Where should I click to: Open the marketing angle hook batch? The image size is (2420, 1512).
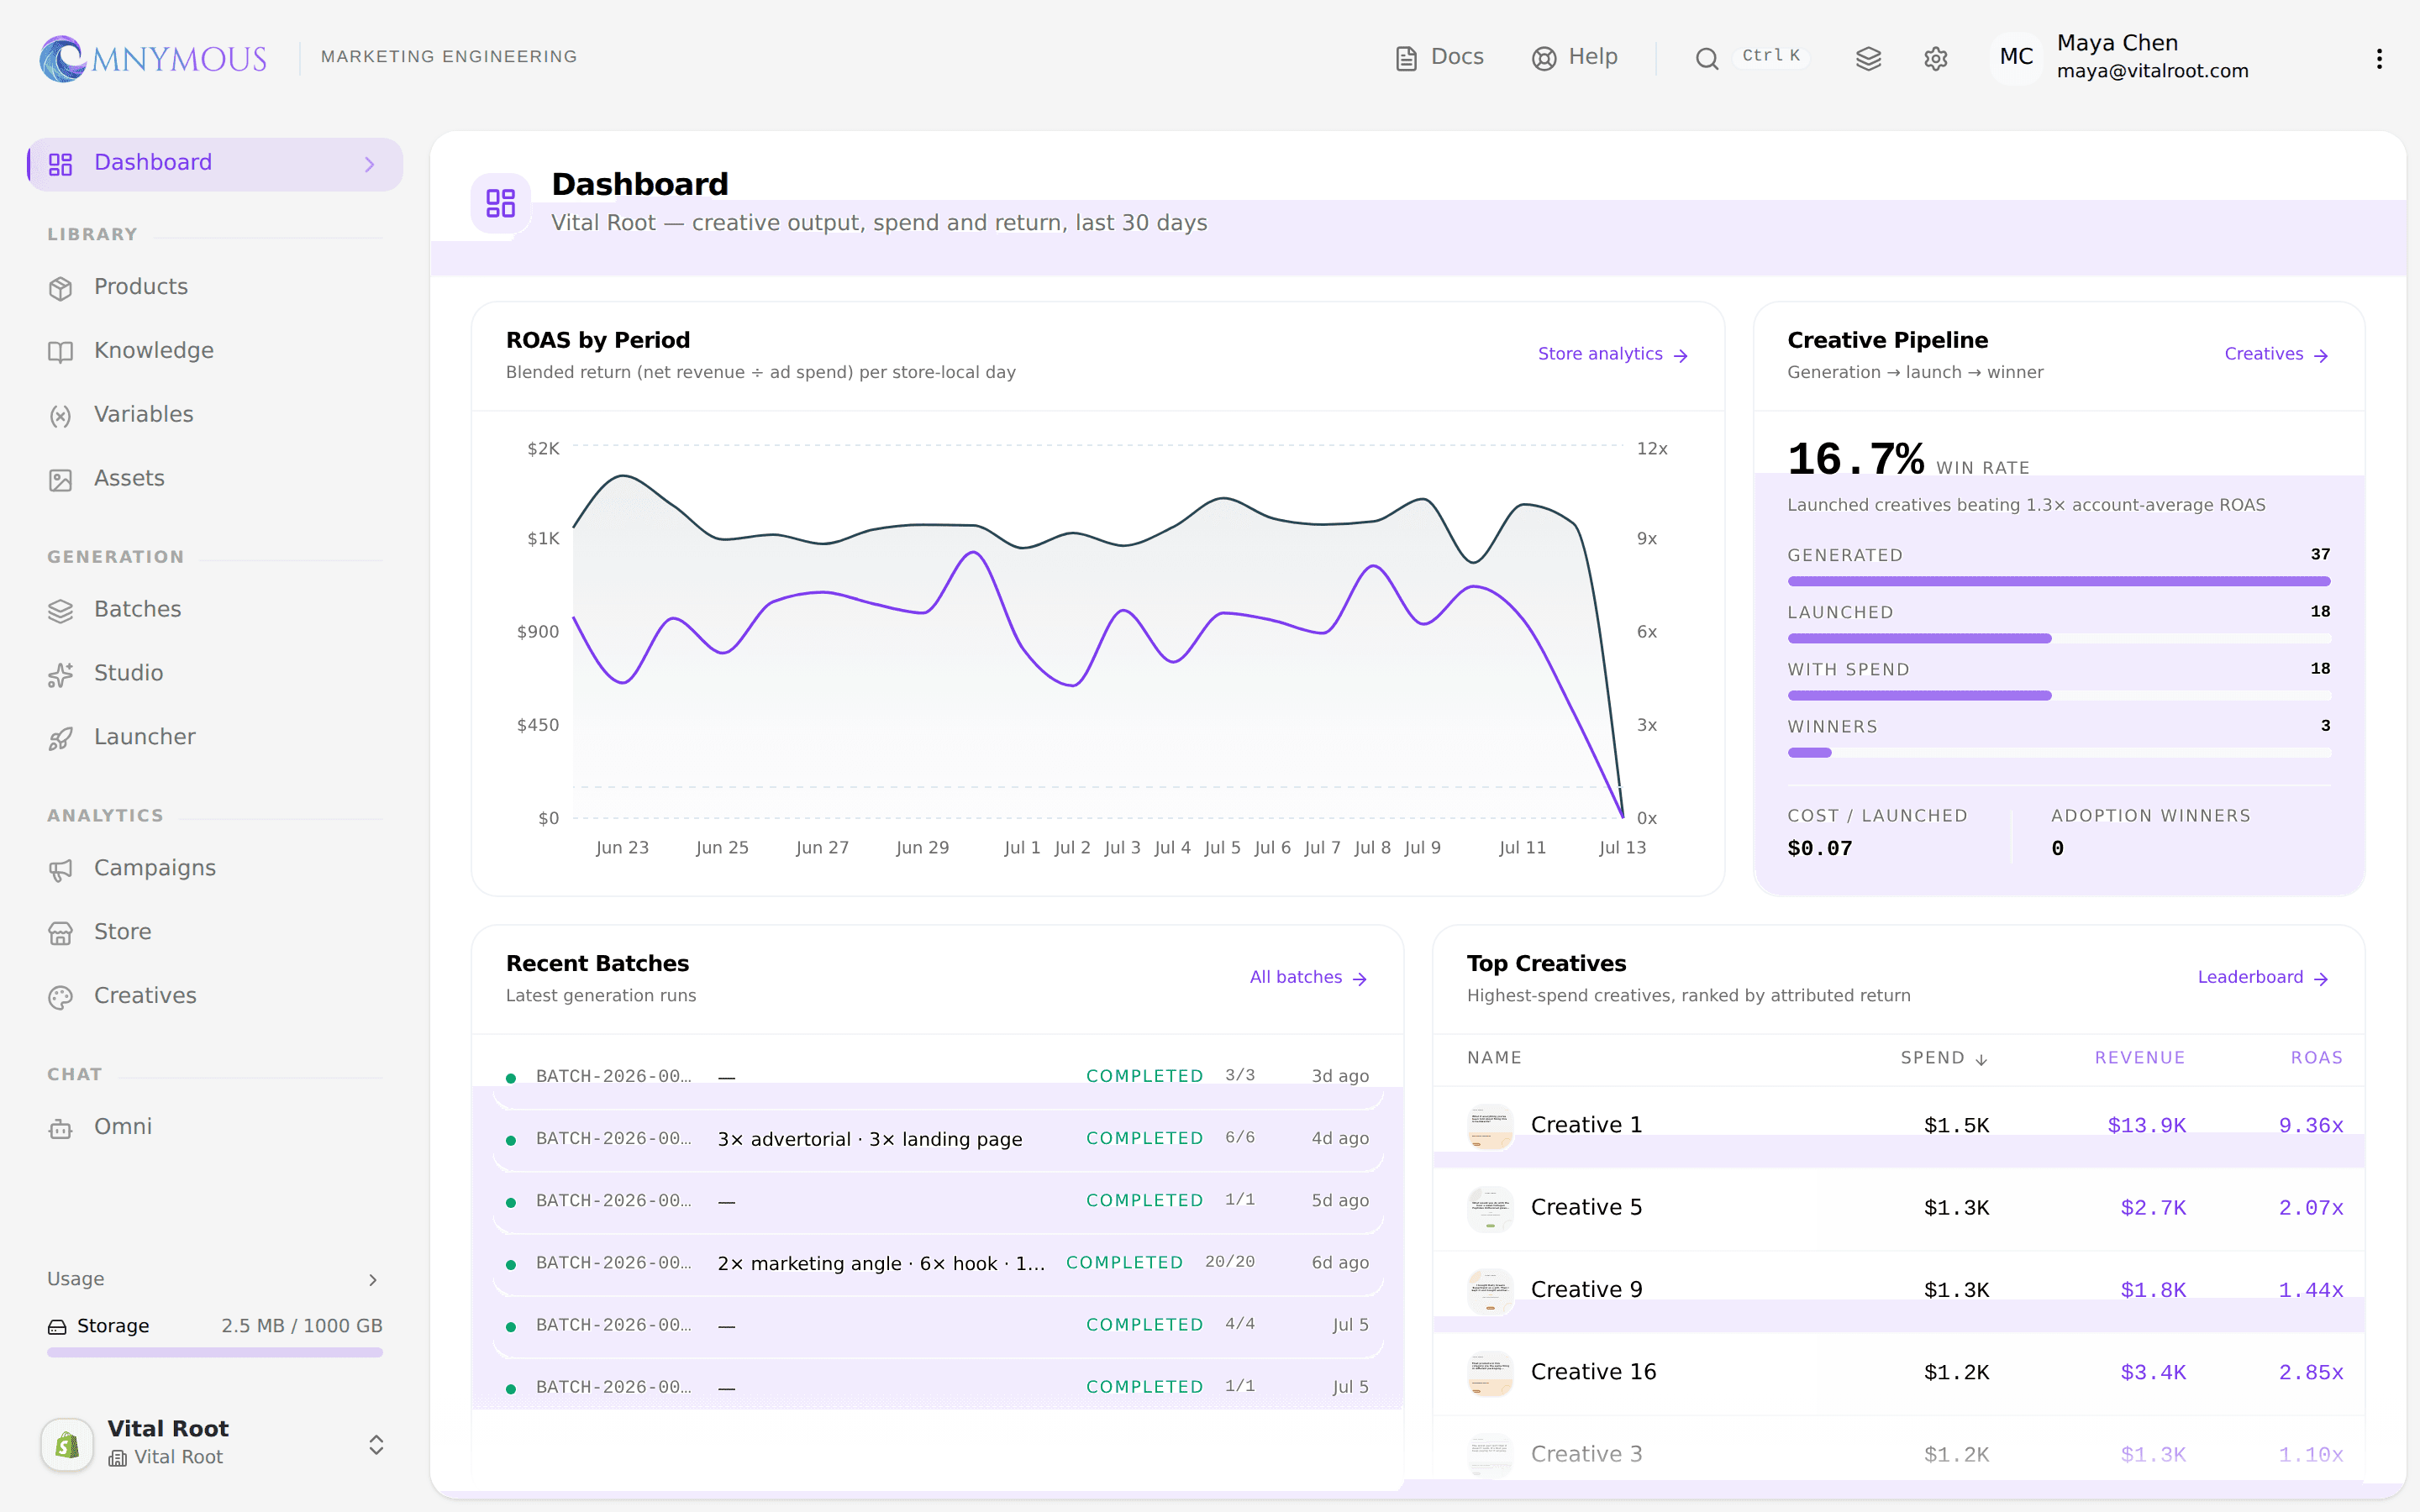[x=938, y=1263]
